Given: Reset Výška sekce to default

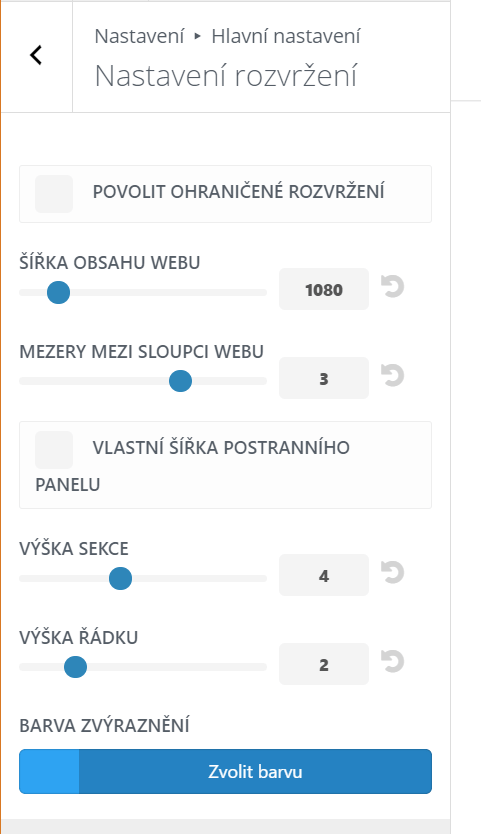Looking at the screenshot, I should point(393,573).
